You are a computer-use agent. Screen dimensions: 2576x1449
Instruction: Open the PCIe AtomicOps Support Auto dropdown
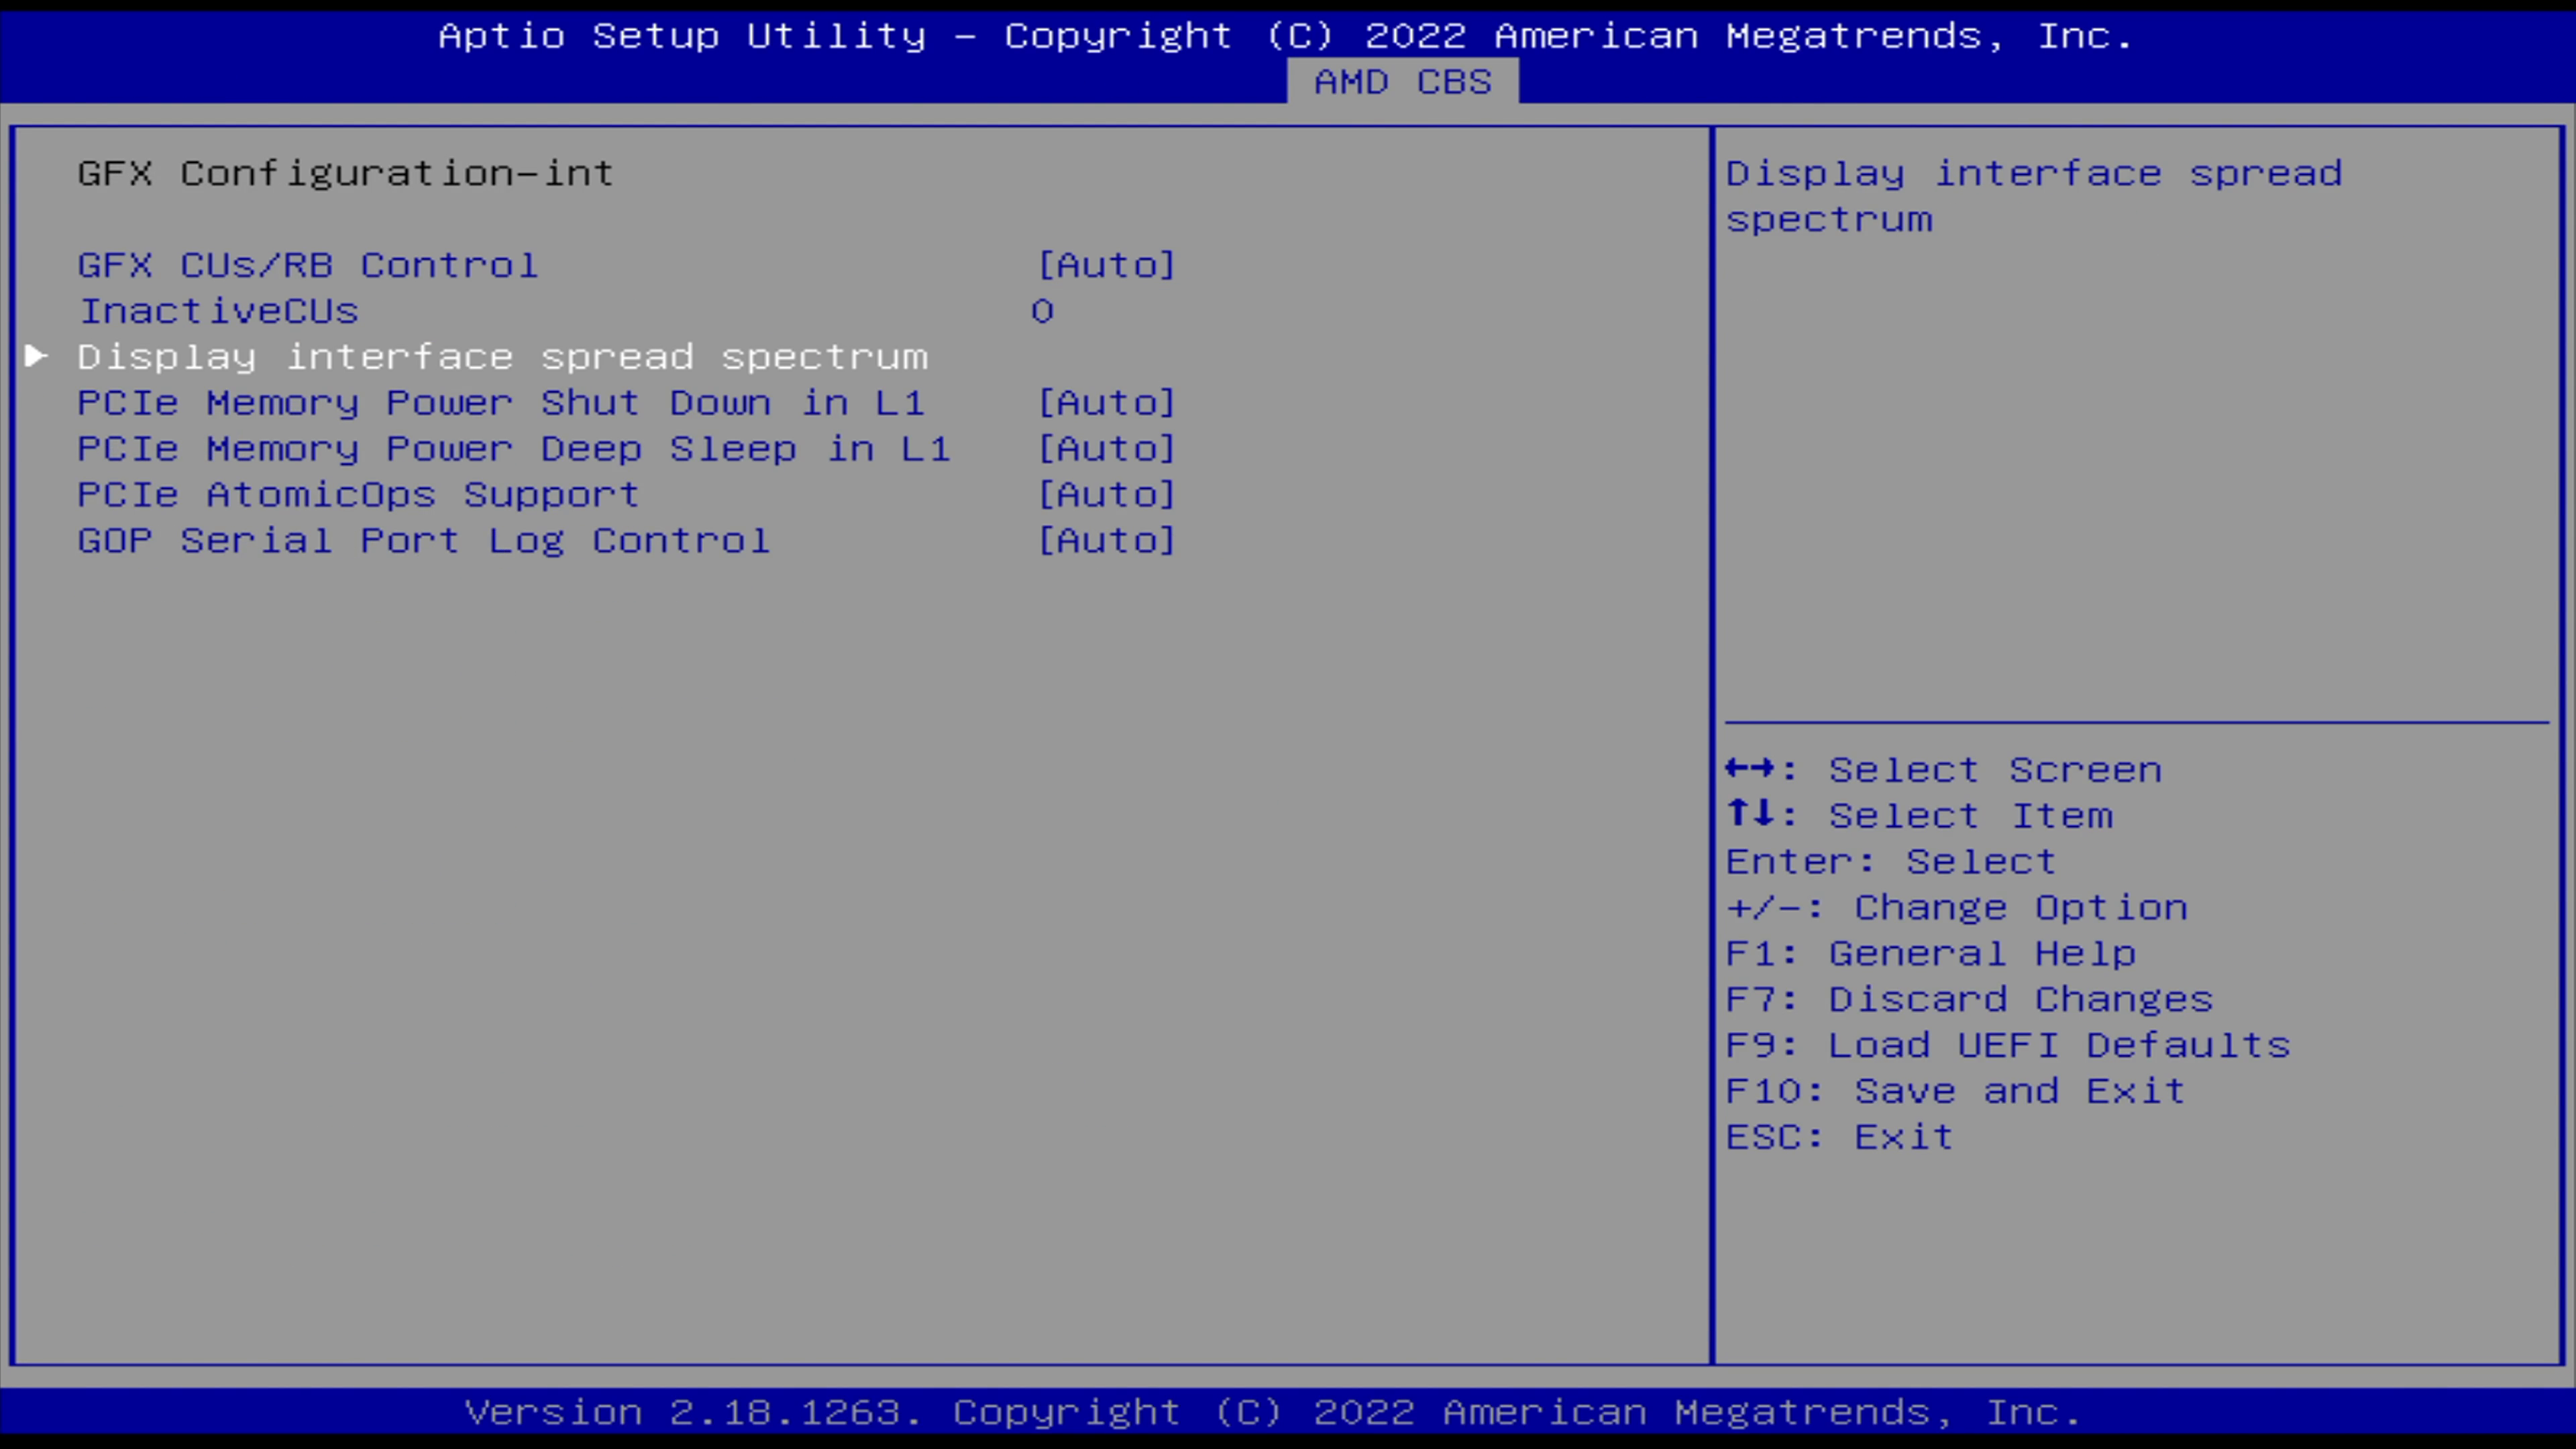click(x=1106, y=495)
